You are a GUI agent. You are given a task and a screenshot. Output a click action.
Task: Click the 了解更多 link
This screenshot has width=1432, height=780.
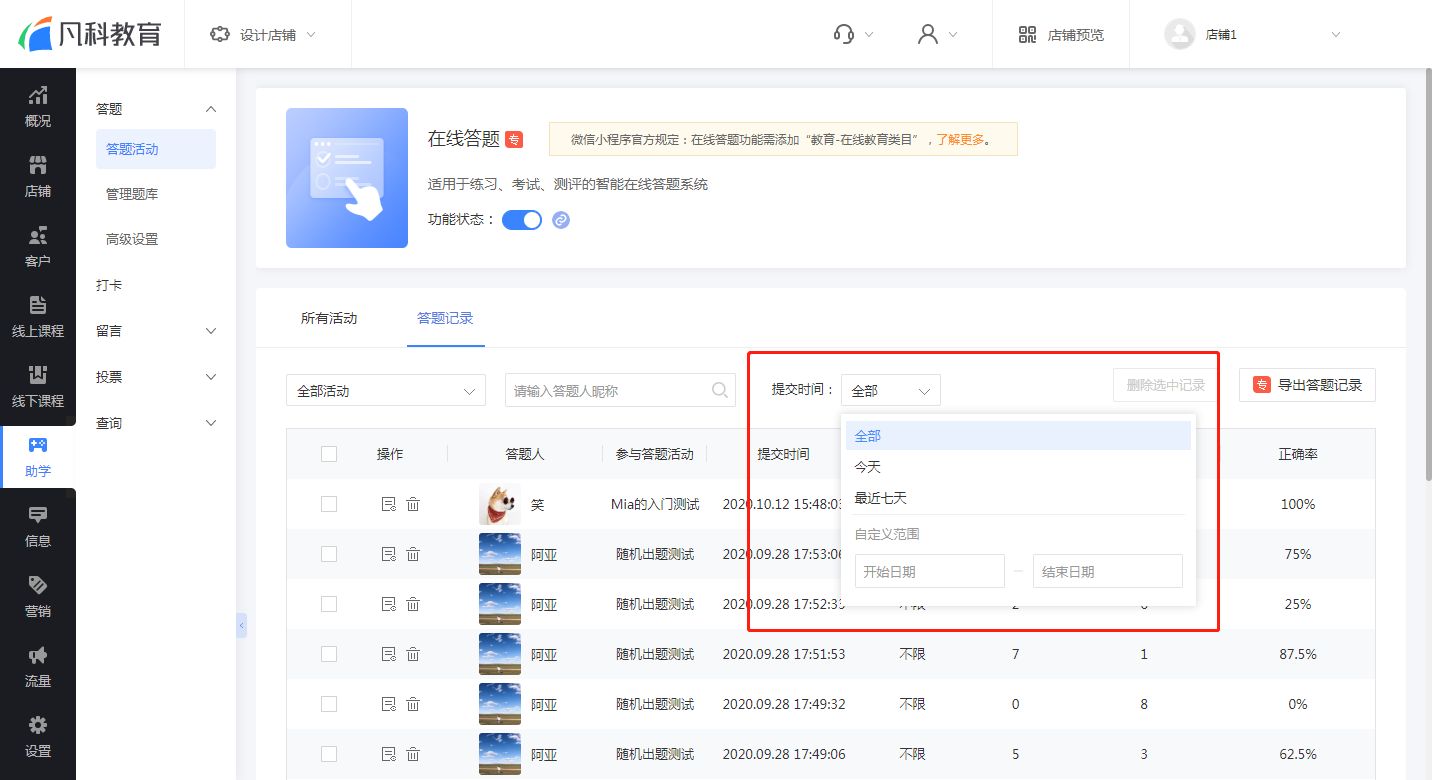pos(959,140)
